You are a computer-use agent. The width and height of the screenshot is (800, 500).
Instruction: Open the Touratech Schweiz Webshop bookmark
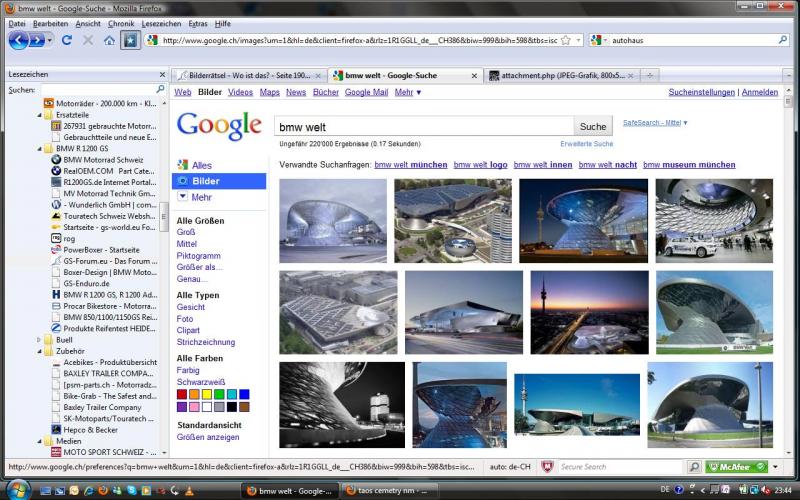(x=104, y=216)
